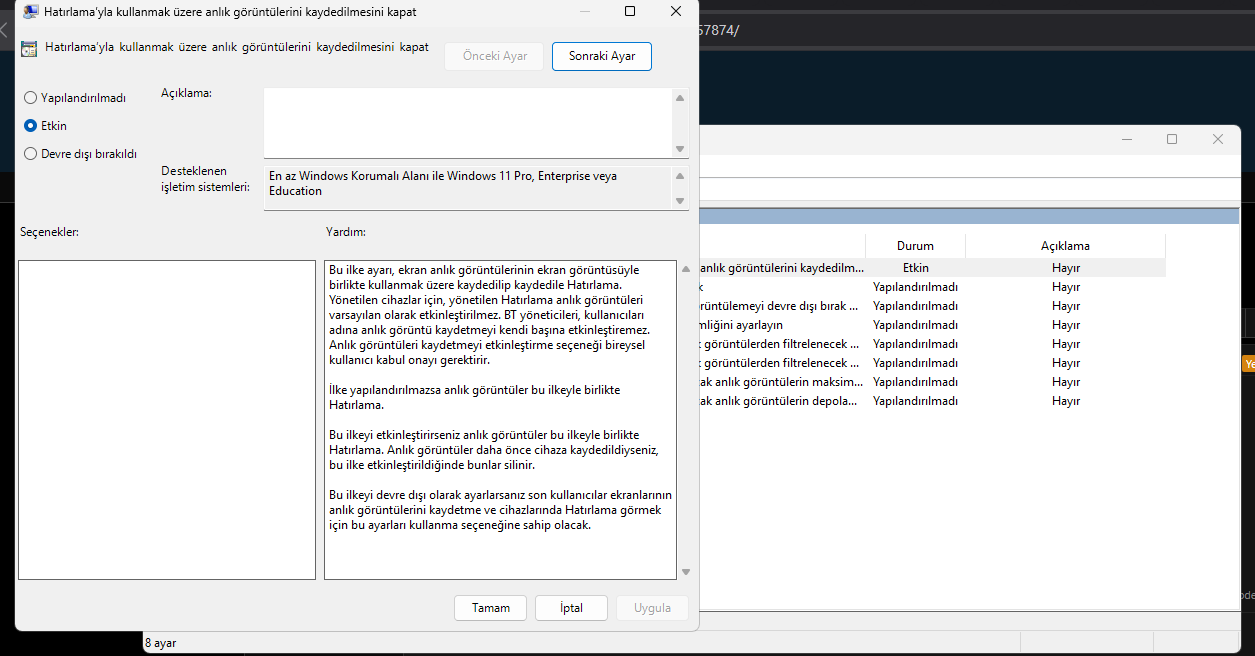Viewport: 1255px width, 656px height.
Task: Click Hayır in the 'depola...' row
Action: [1065, 401]
